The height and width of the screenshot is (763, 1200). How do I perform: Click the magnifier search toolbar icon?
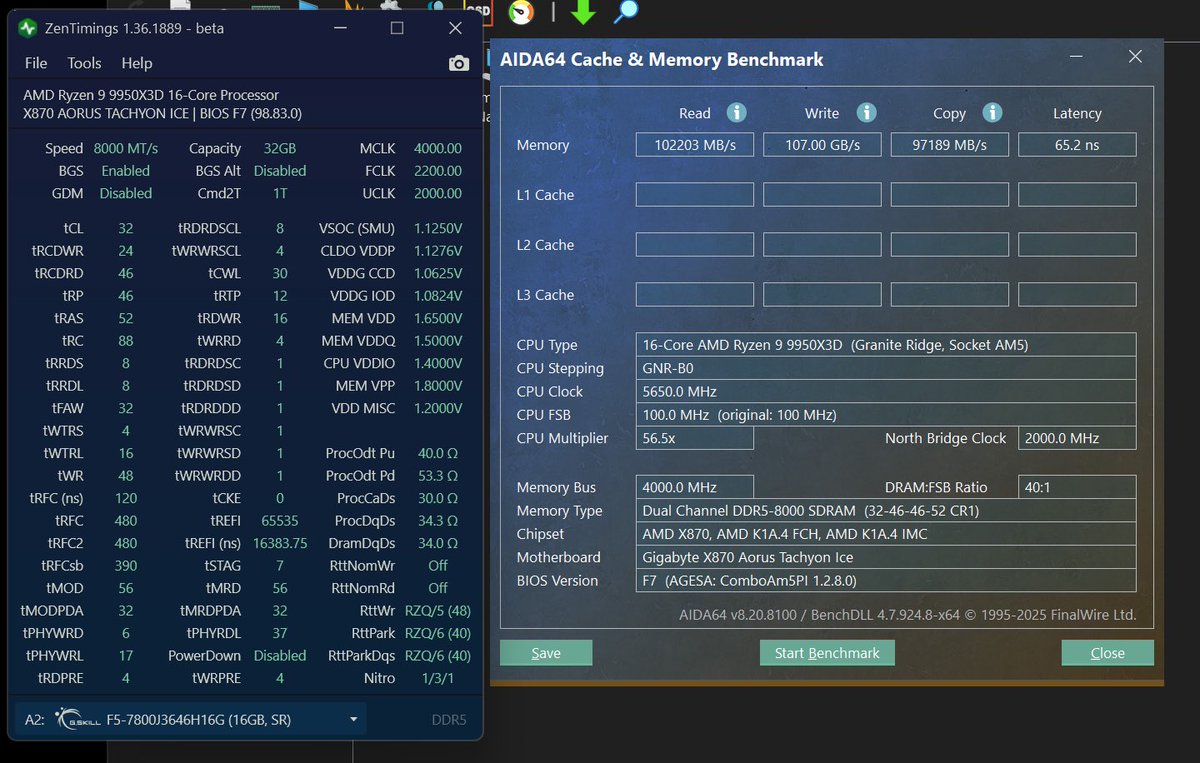click(626, 12)
